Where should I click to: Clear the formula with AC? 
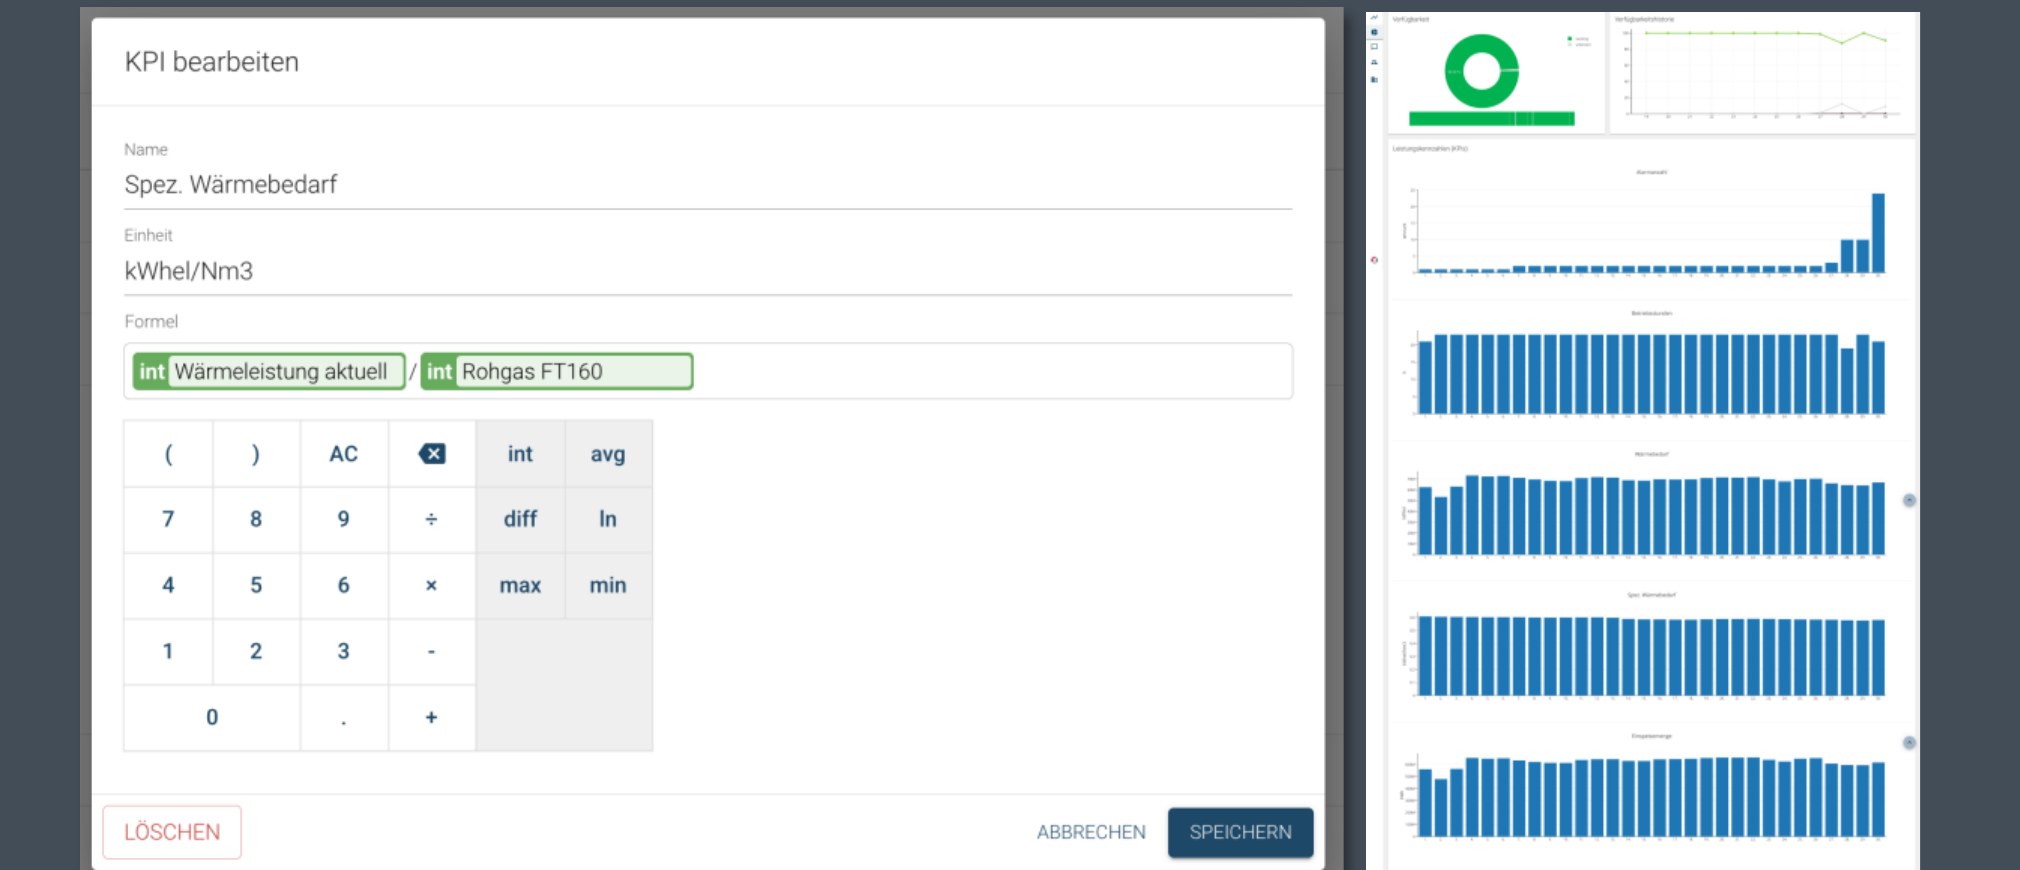click(343, 454)
